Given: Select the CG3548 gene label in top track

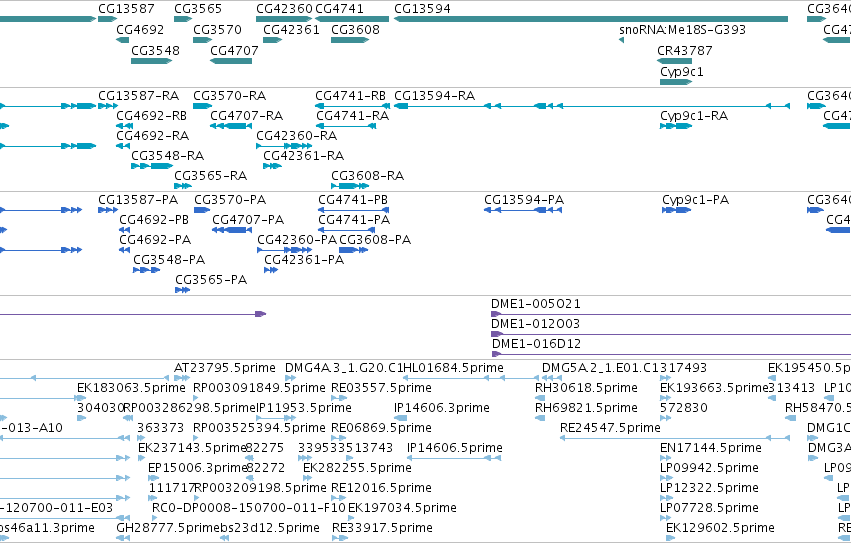Looking at the screenshot, I should click(155, 50).
